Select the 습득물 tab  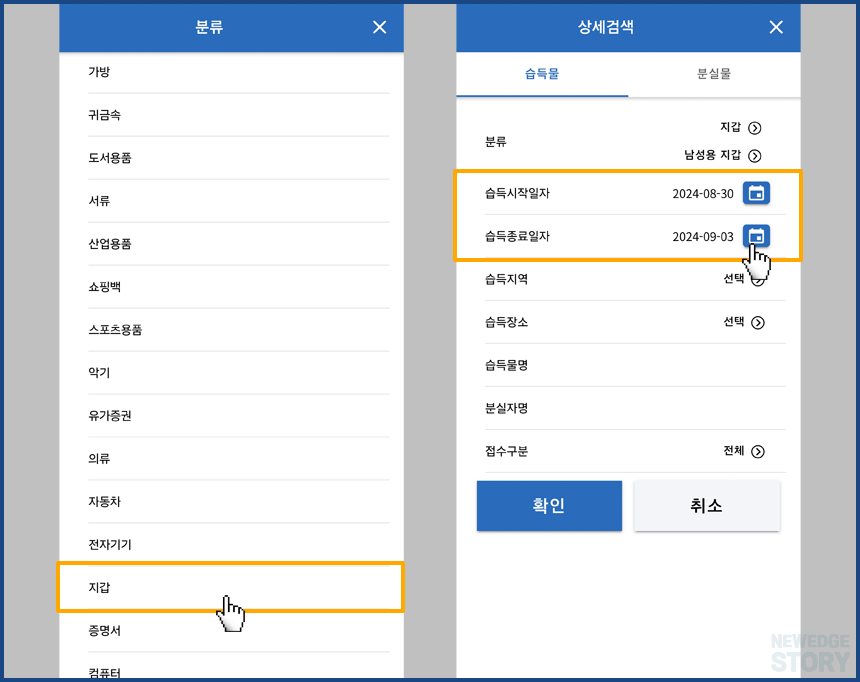tap(542, 74)
